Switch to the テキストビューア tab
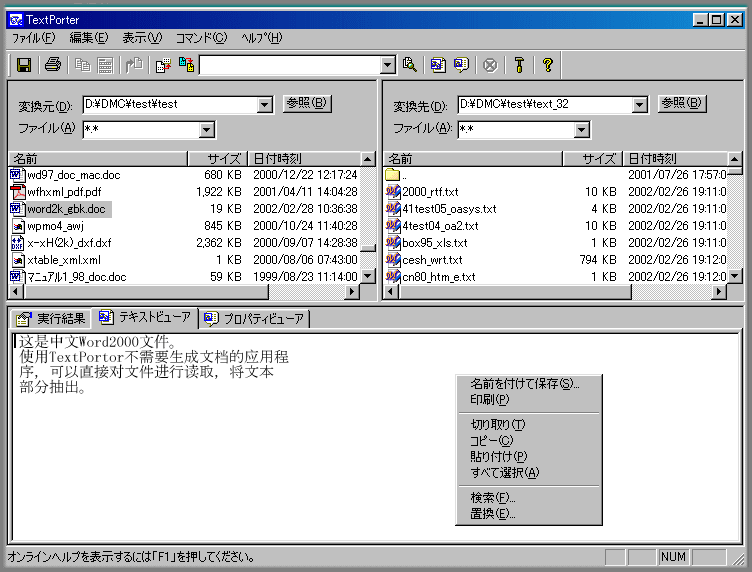 coord(145,317)
